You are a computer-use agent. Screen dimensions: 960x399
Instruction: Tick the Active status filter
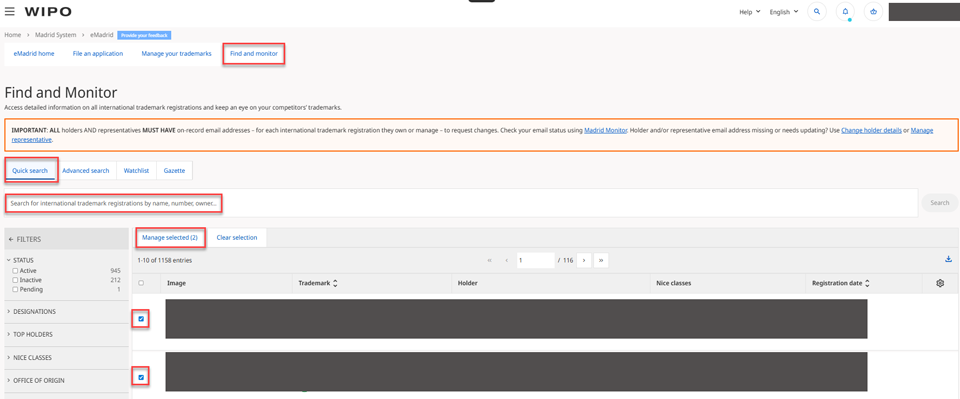point(15,270)
